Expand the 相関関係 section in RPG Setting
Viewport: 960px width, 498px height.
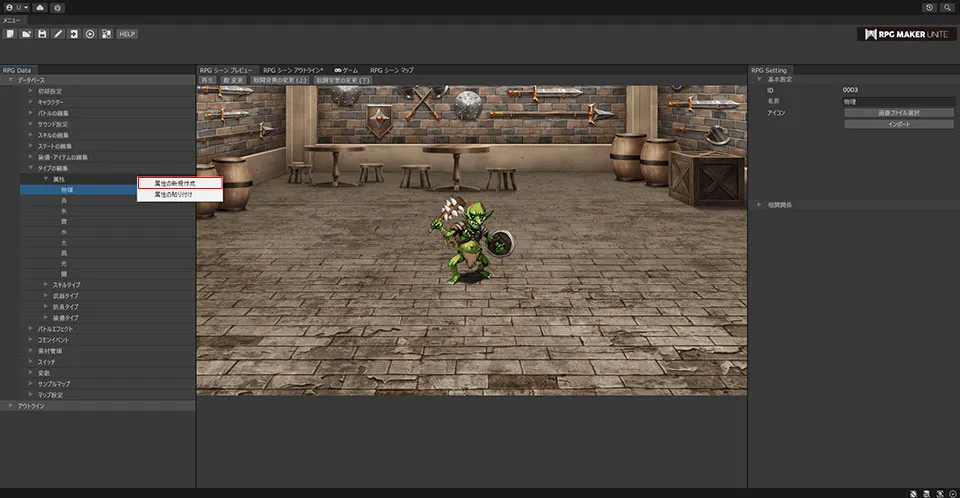point(760,204)
